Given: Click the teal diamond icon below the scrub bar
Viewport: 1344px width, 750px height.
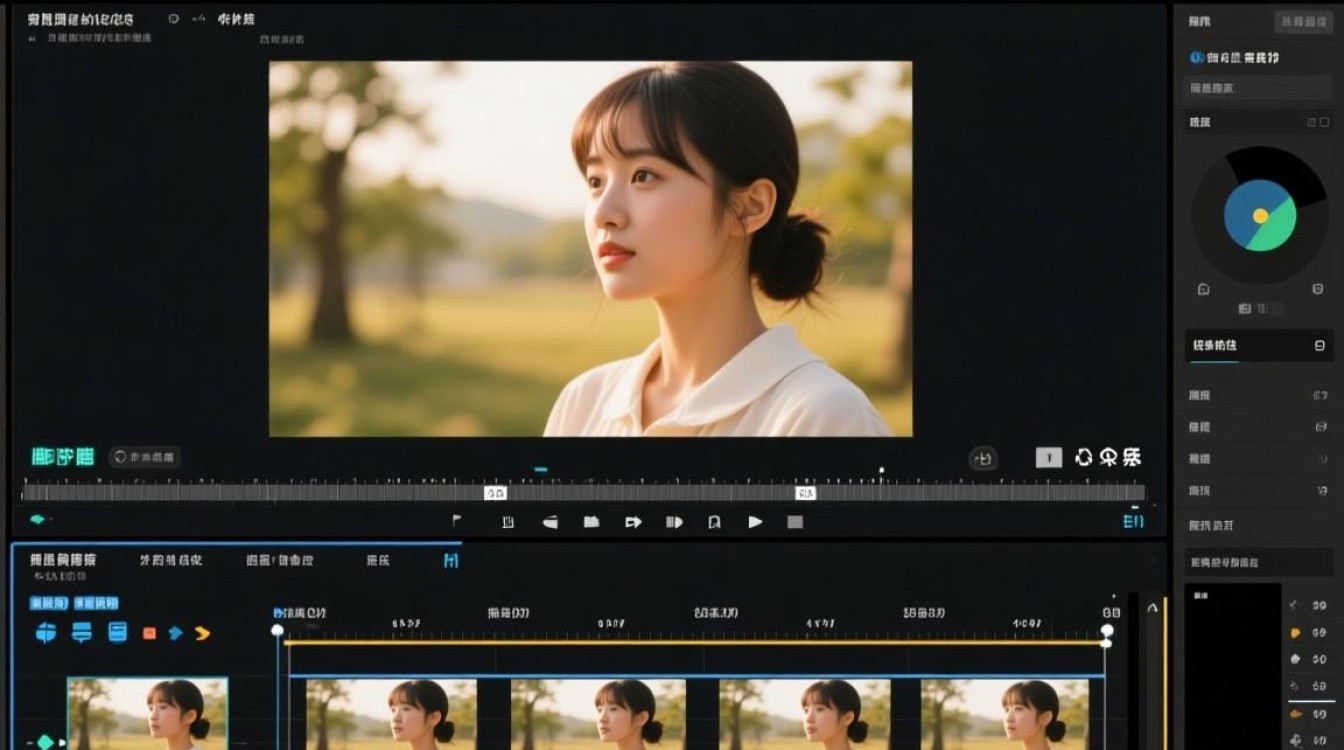Looking at the screenshot, I should coord(37,519).
